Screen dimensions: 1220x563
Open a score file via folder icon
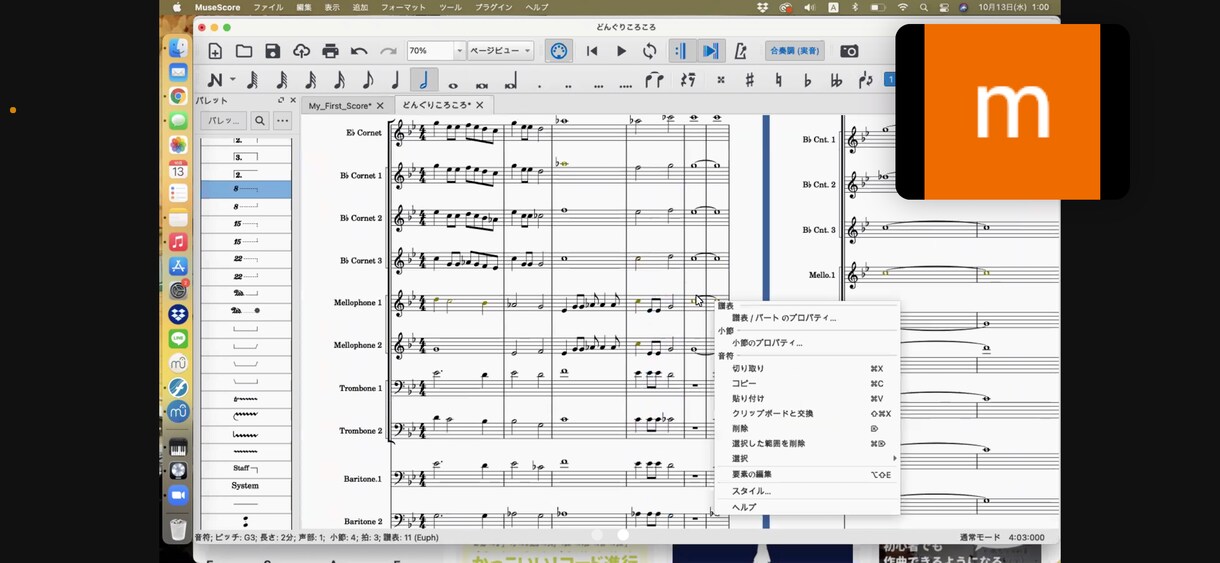[x=244, y=51]
